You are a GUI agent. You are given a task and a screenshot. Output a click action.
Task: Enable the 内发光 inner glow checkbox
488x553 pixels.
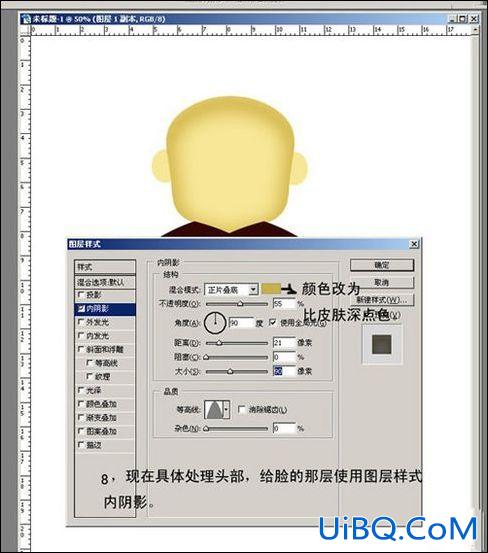coord(81,336)
